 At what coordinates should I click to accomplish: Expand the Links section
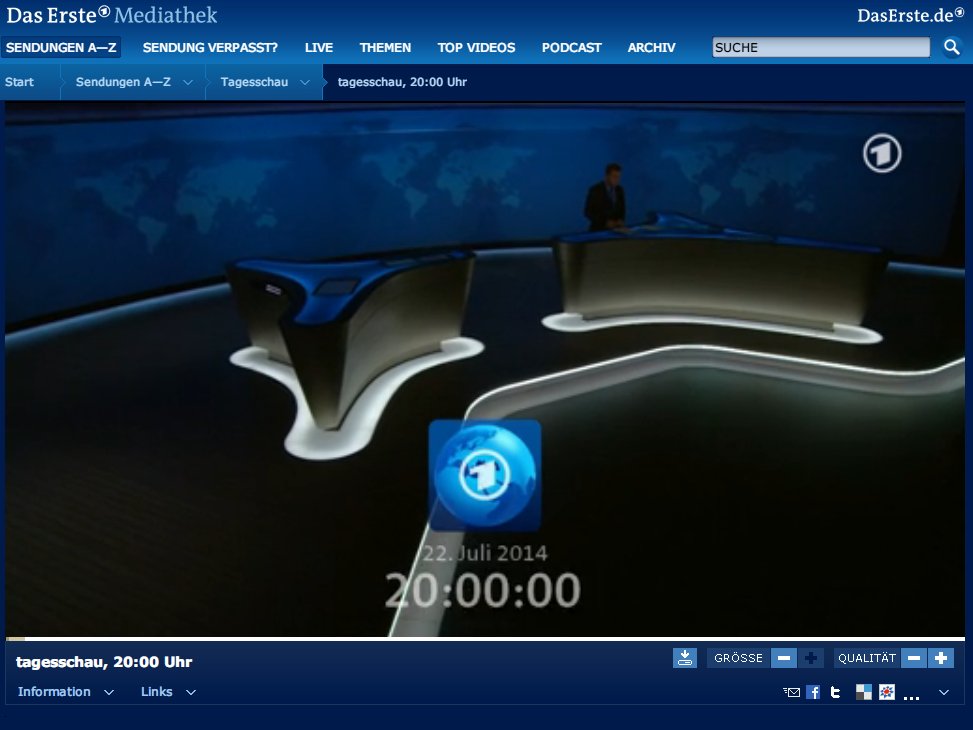[x=168, y=692]
